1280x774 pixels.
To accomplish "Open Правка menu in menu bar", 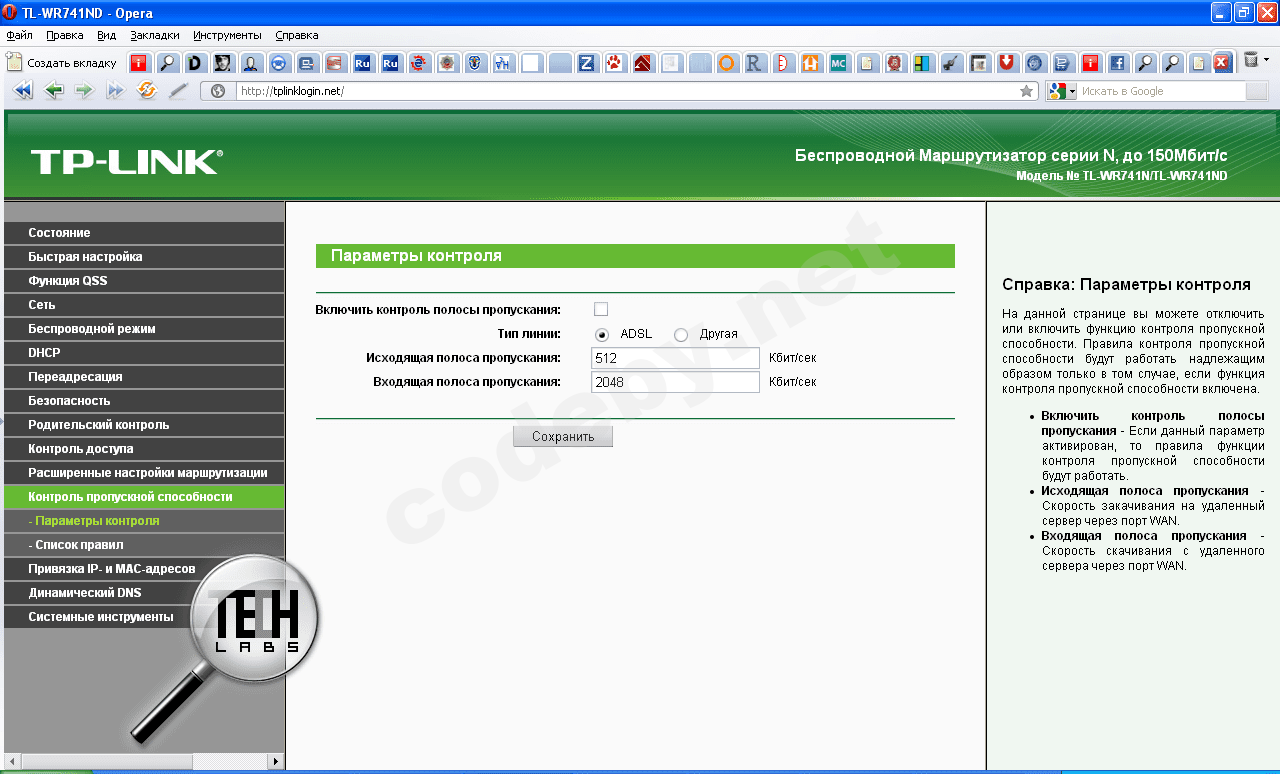I will point(65,35).
